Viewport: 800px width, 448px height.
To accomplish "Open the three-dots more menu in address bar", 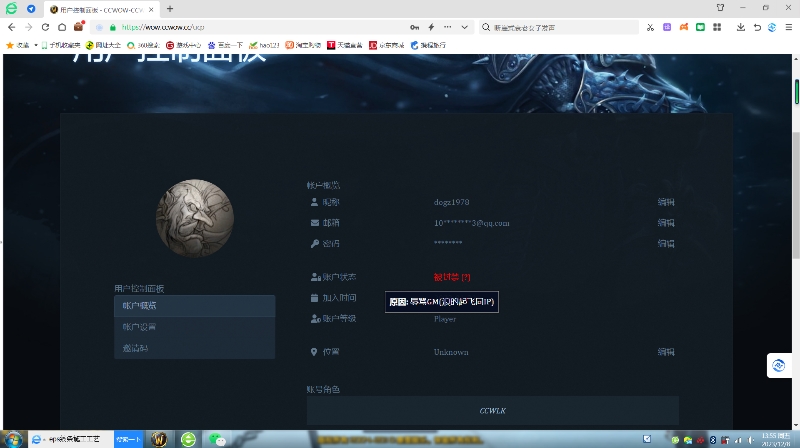I will [x=447, y=27].
